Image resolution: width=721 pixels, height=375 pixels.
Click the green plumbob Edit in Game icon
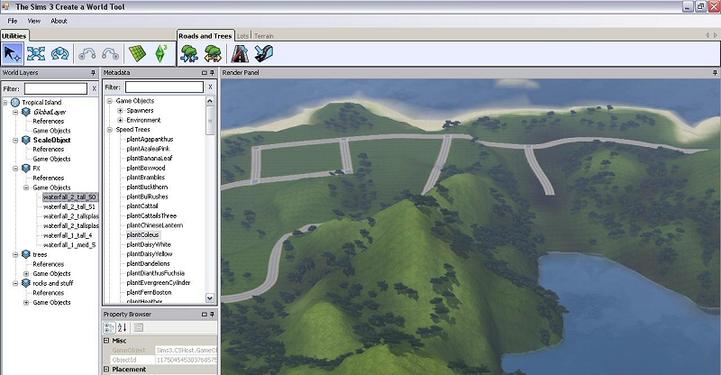[x=160, y=53]
